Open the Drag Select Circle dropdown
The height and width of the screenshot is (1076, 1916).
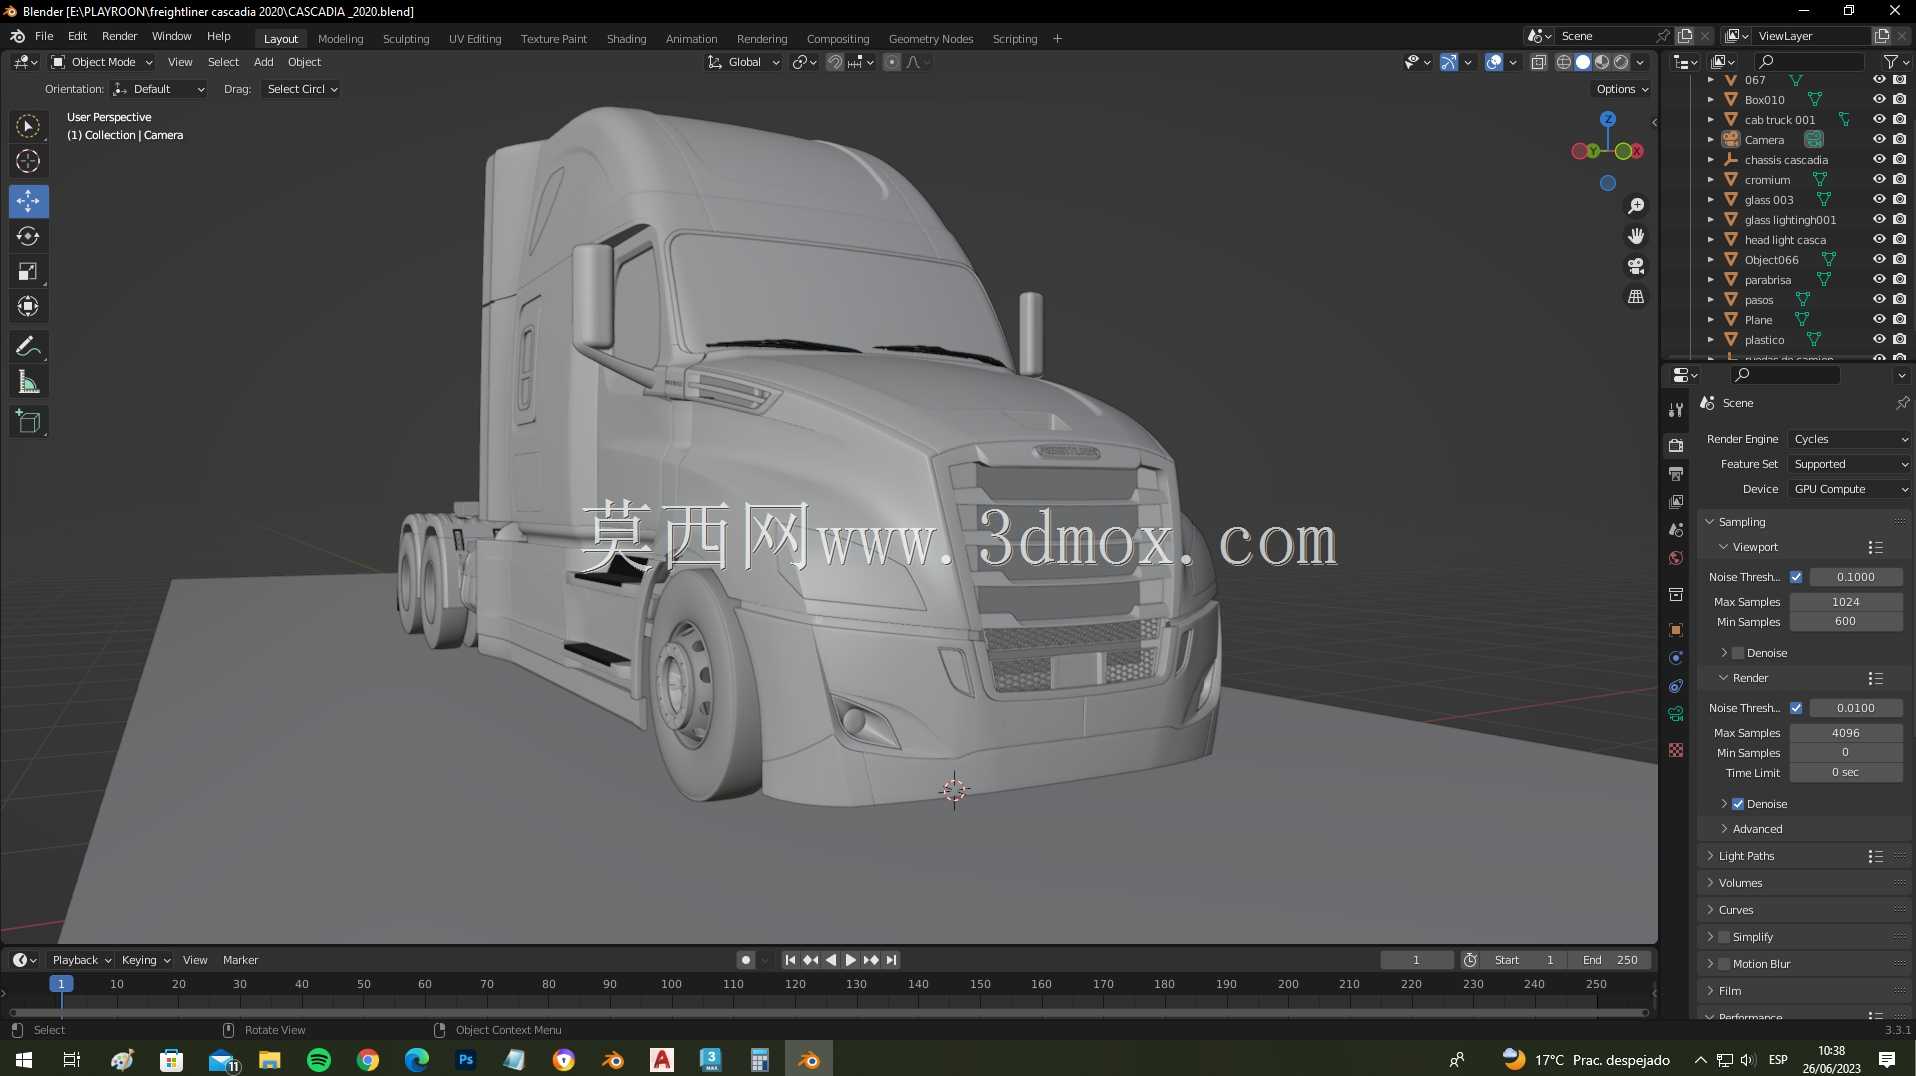(x=301, y=89)
